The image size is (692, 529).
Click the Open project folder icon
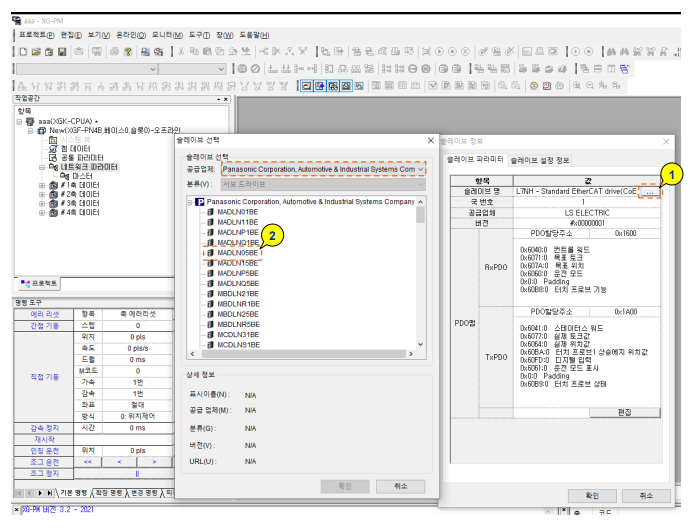(35, 51)
